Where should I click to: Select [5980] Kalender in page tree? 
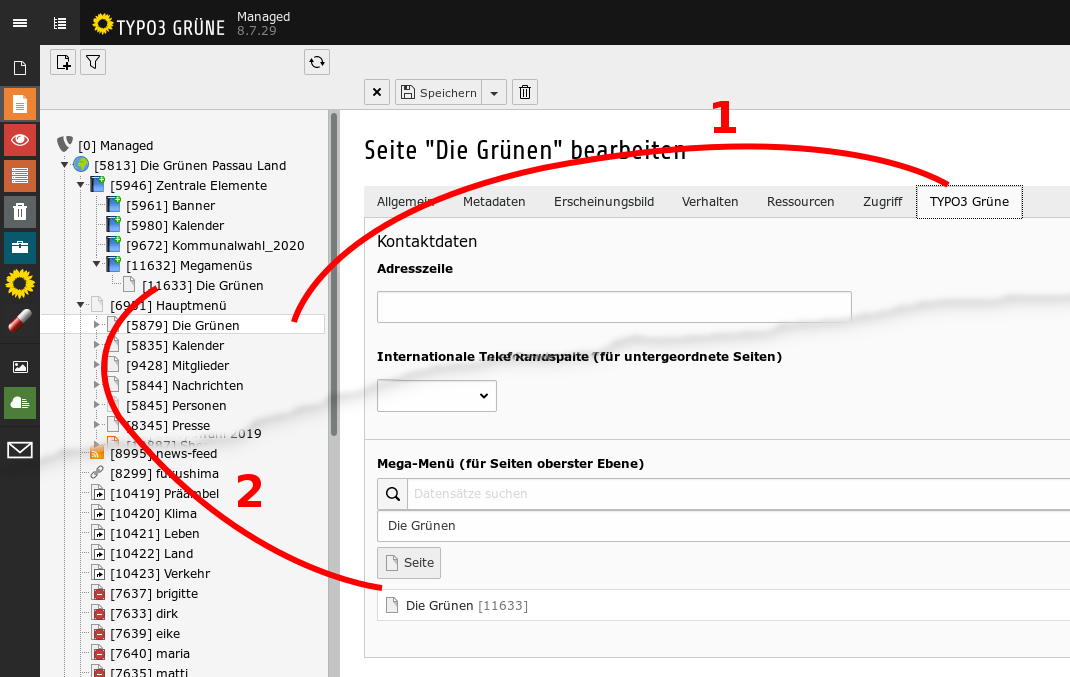pyautogui.click(x=175, y=225)
